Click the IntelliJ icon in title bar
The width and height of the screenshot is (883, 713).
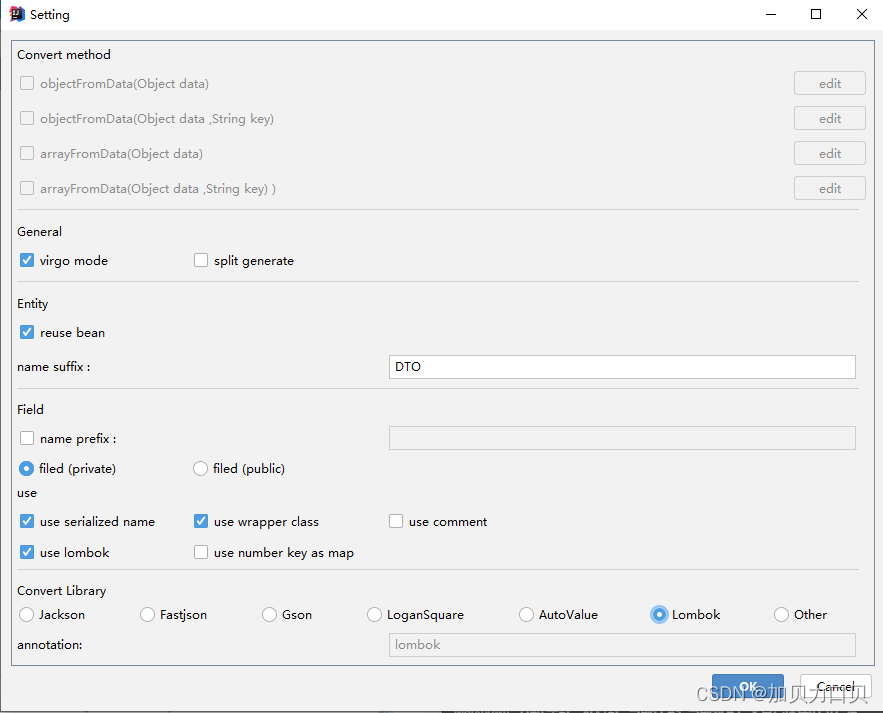17,15
